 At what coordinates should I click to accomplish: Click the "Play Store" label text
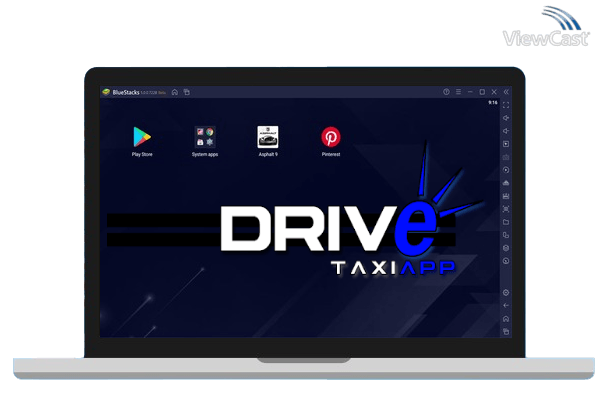point(142,154)
